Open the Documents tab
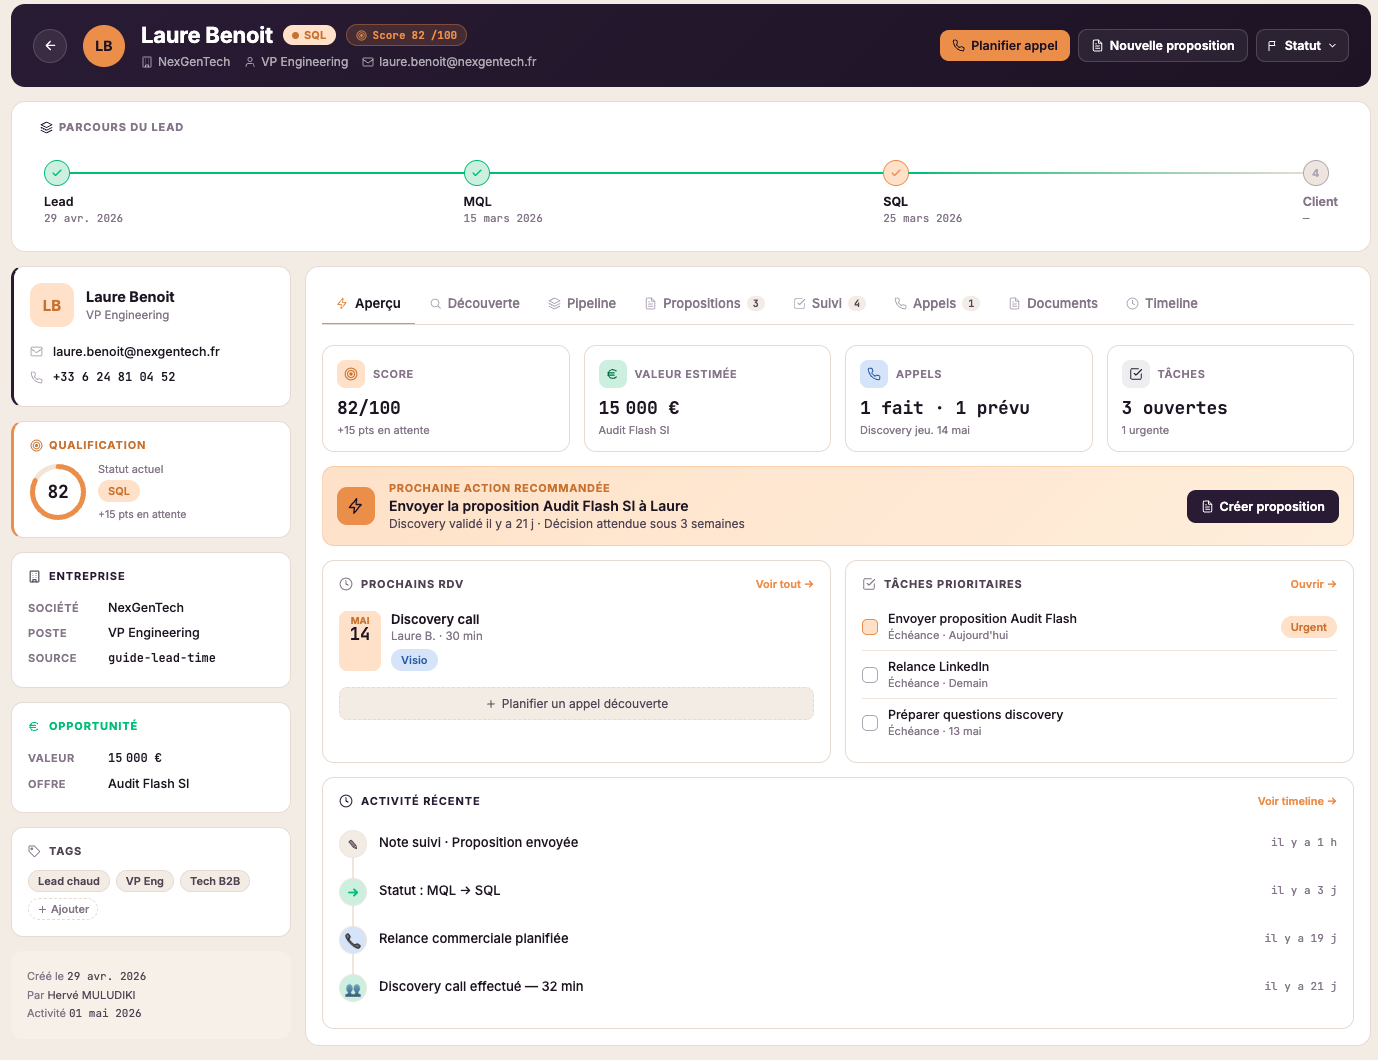 pyautogui.click(x=1053, y=304)
